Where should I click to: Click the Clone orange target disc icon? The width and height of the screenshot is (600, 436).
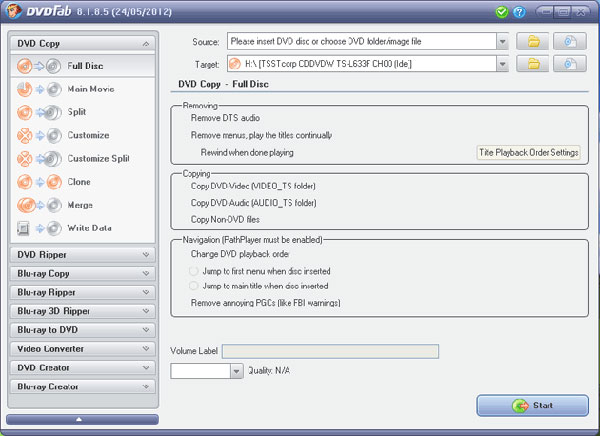pos(54,182)
